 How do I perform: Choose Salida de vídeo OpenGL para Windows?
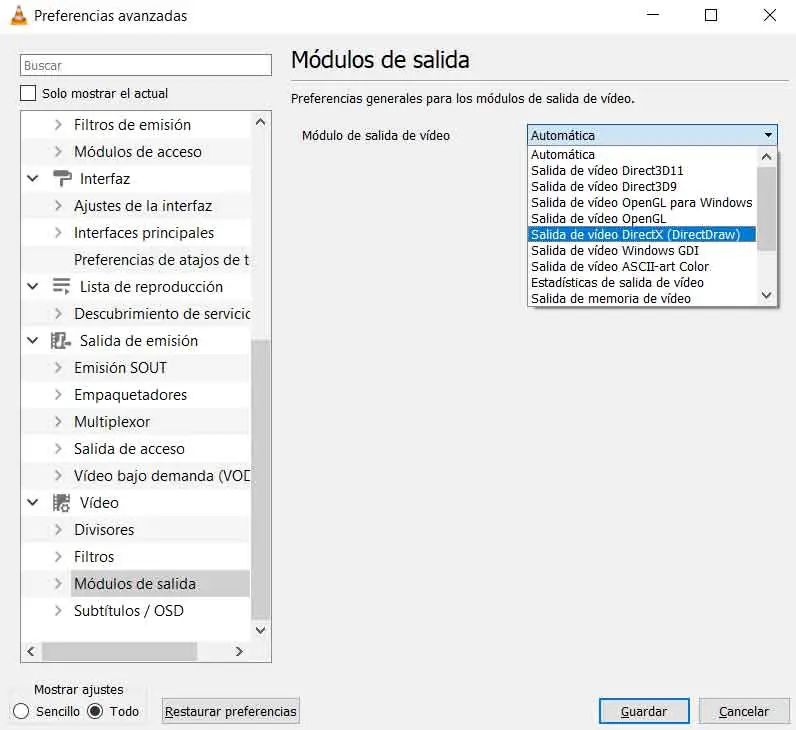pyautogui.click(x=642, y=203)
